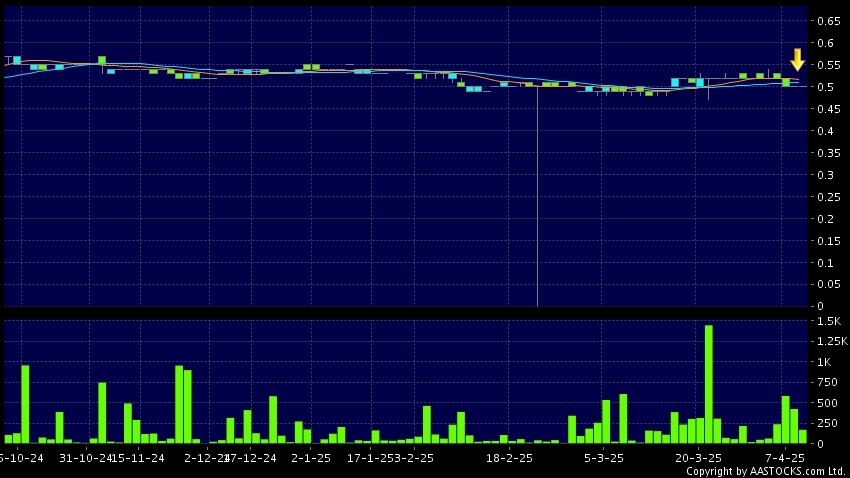Select the 0.05 price axis label

point(829,285)
